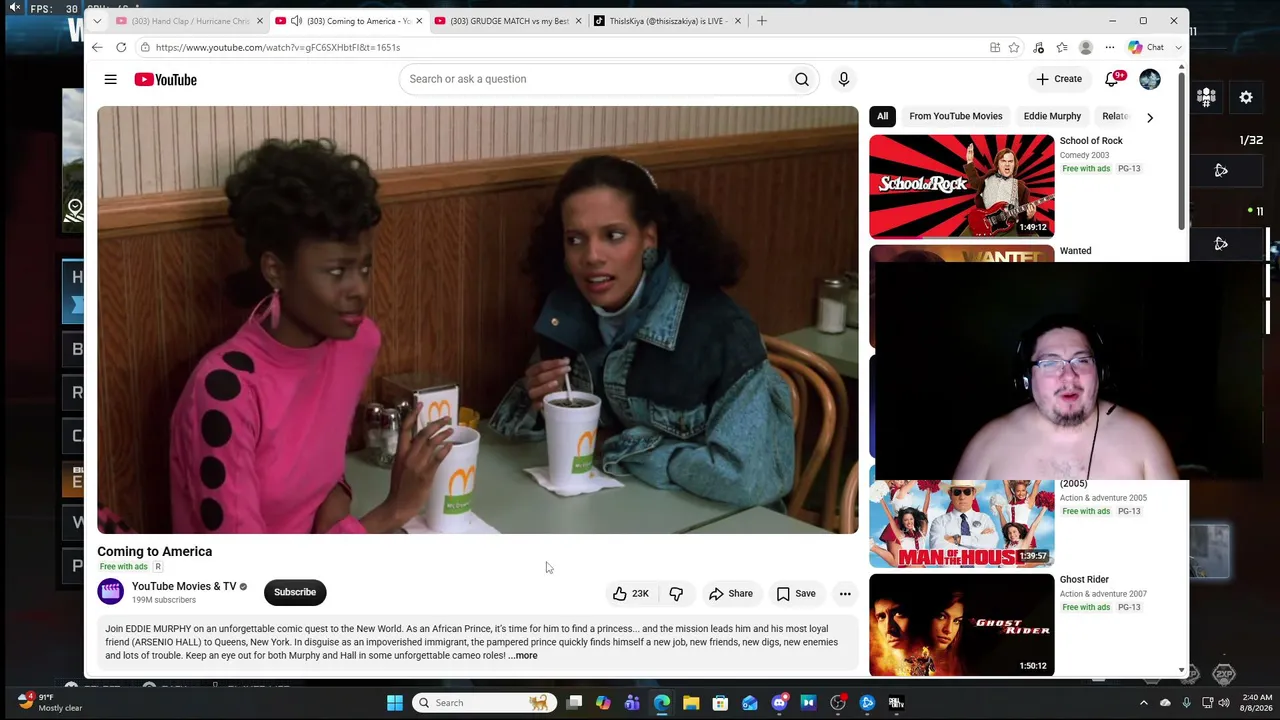The image size is (1280, 720).
Task: Open browser Settings and more menu
Action: 1110,47
